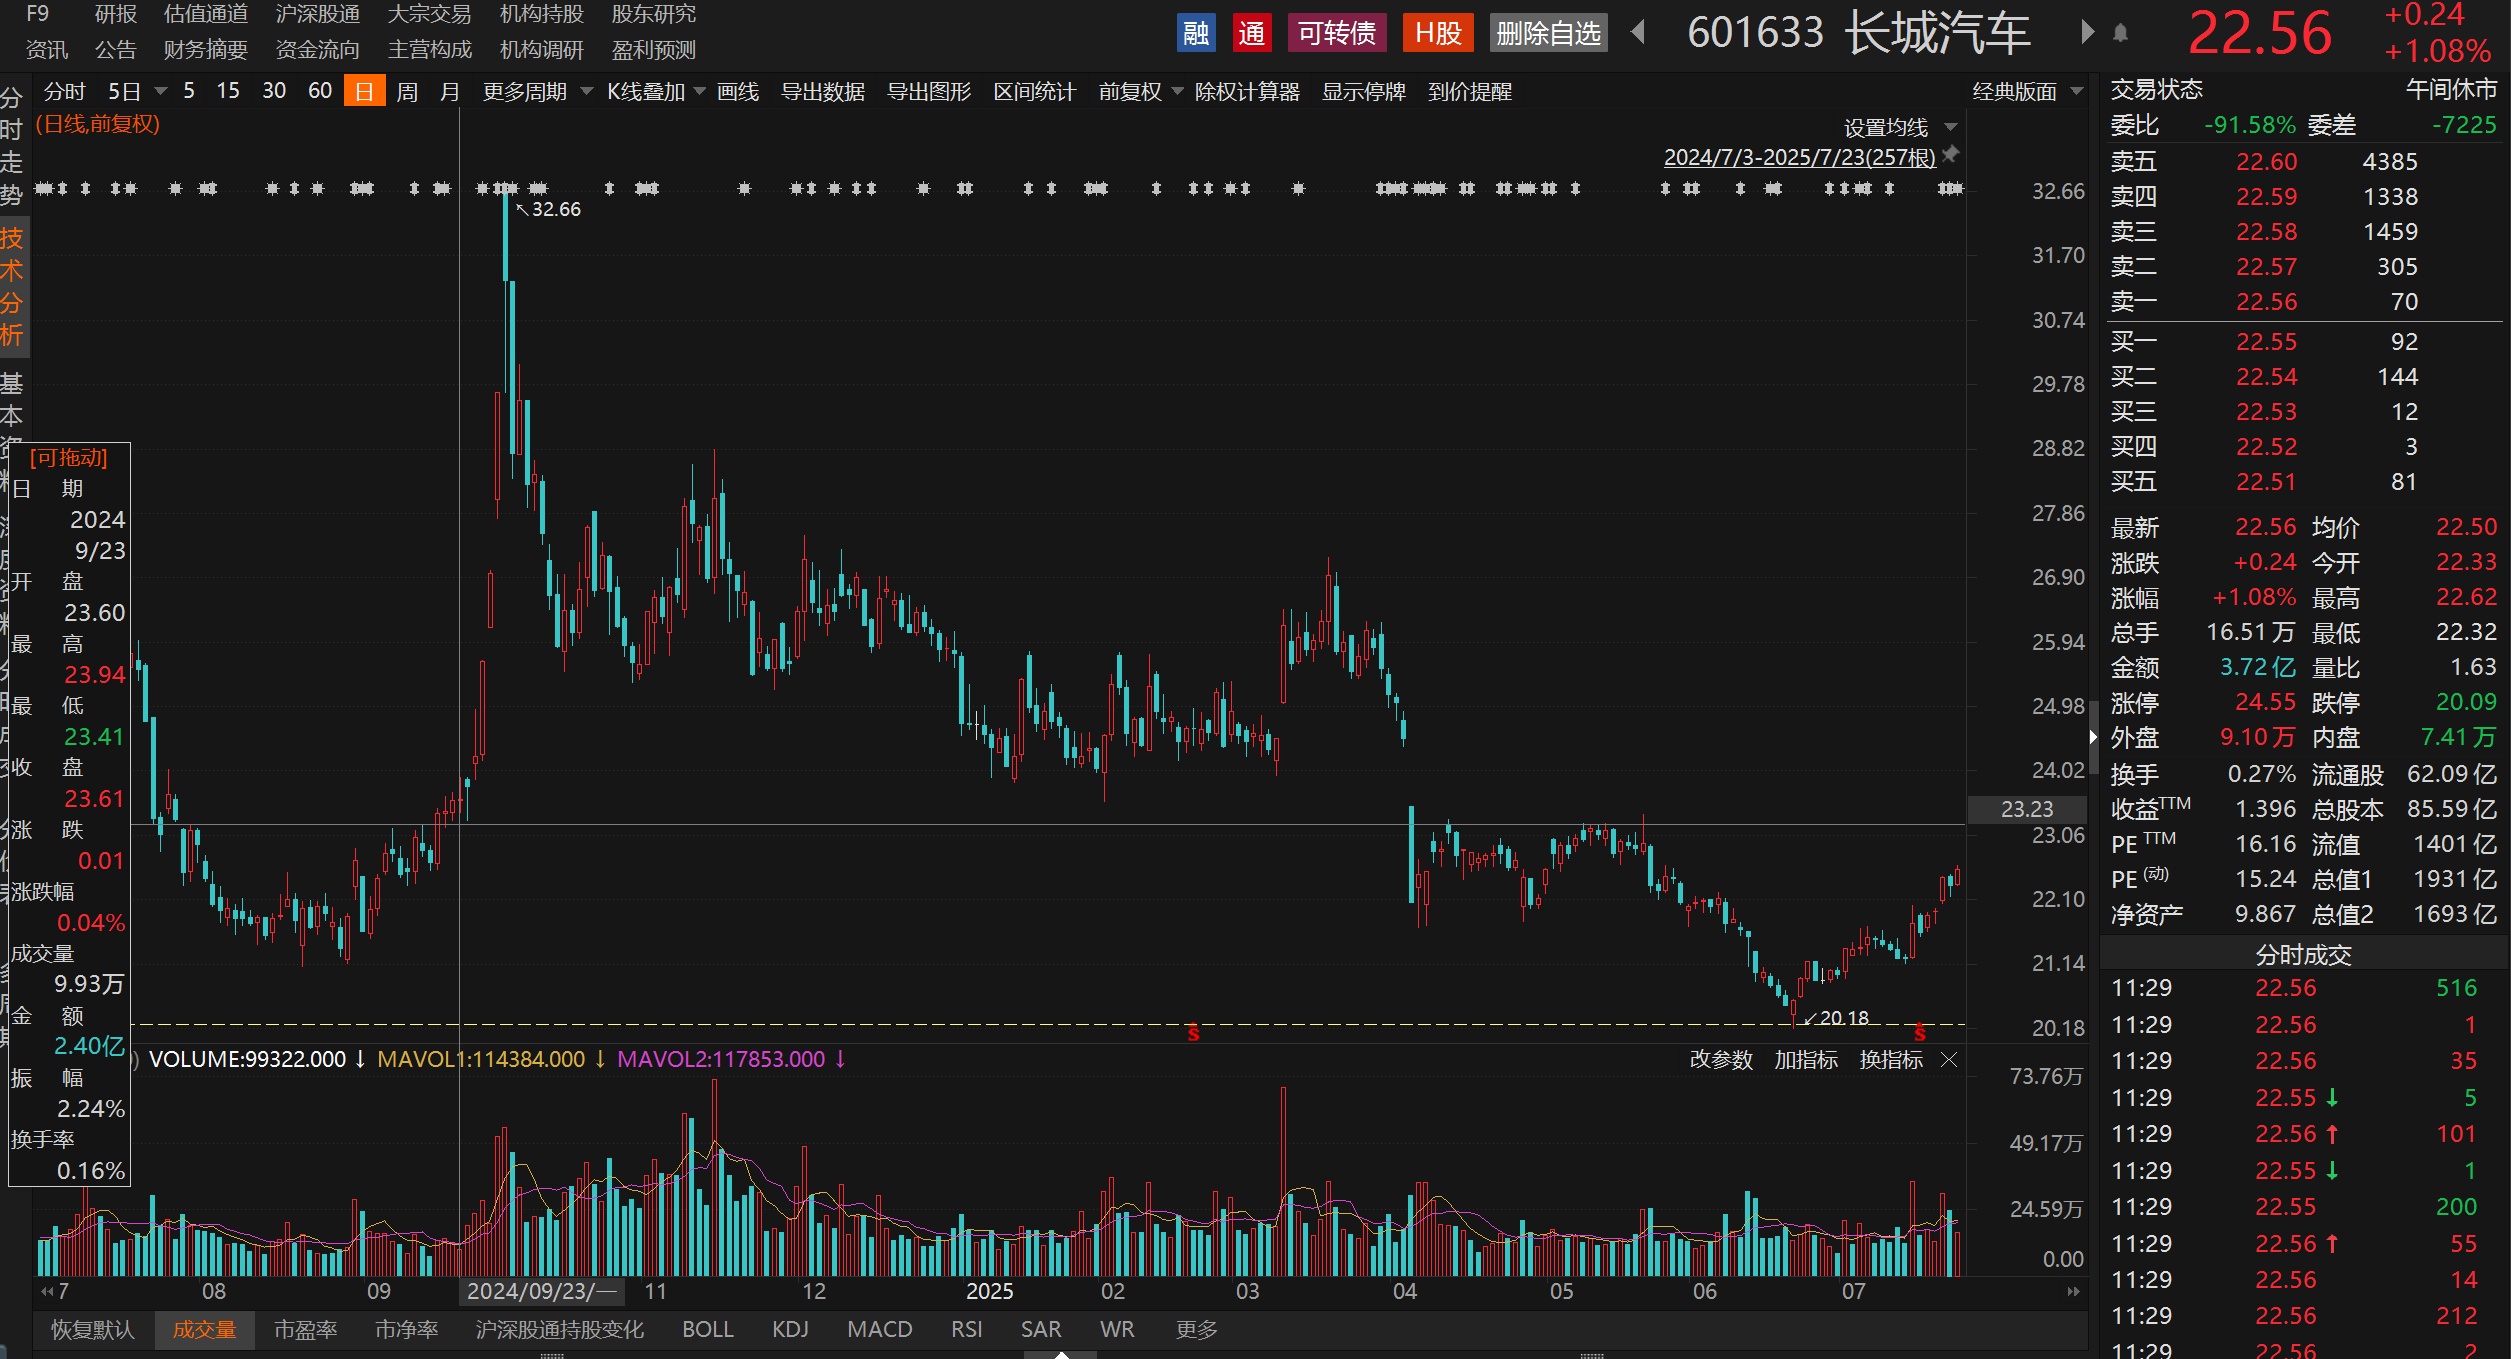The image size is (2511, 1359).
Task: Open the 估值通道 valuation menu
Action: coord(206,14)
